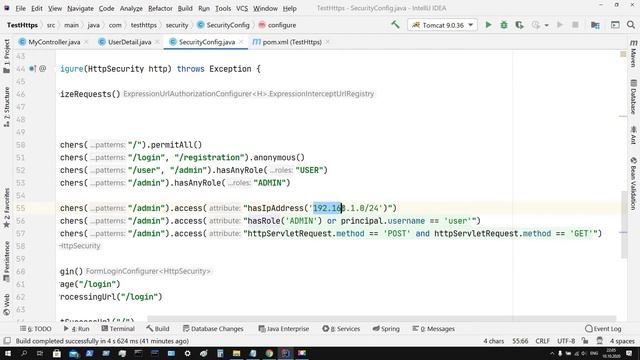Image resolution: width=640 pixels, height=360 pixels.
Task: Open the File menu
Action: [x=20, y=8]
